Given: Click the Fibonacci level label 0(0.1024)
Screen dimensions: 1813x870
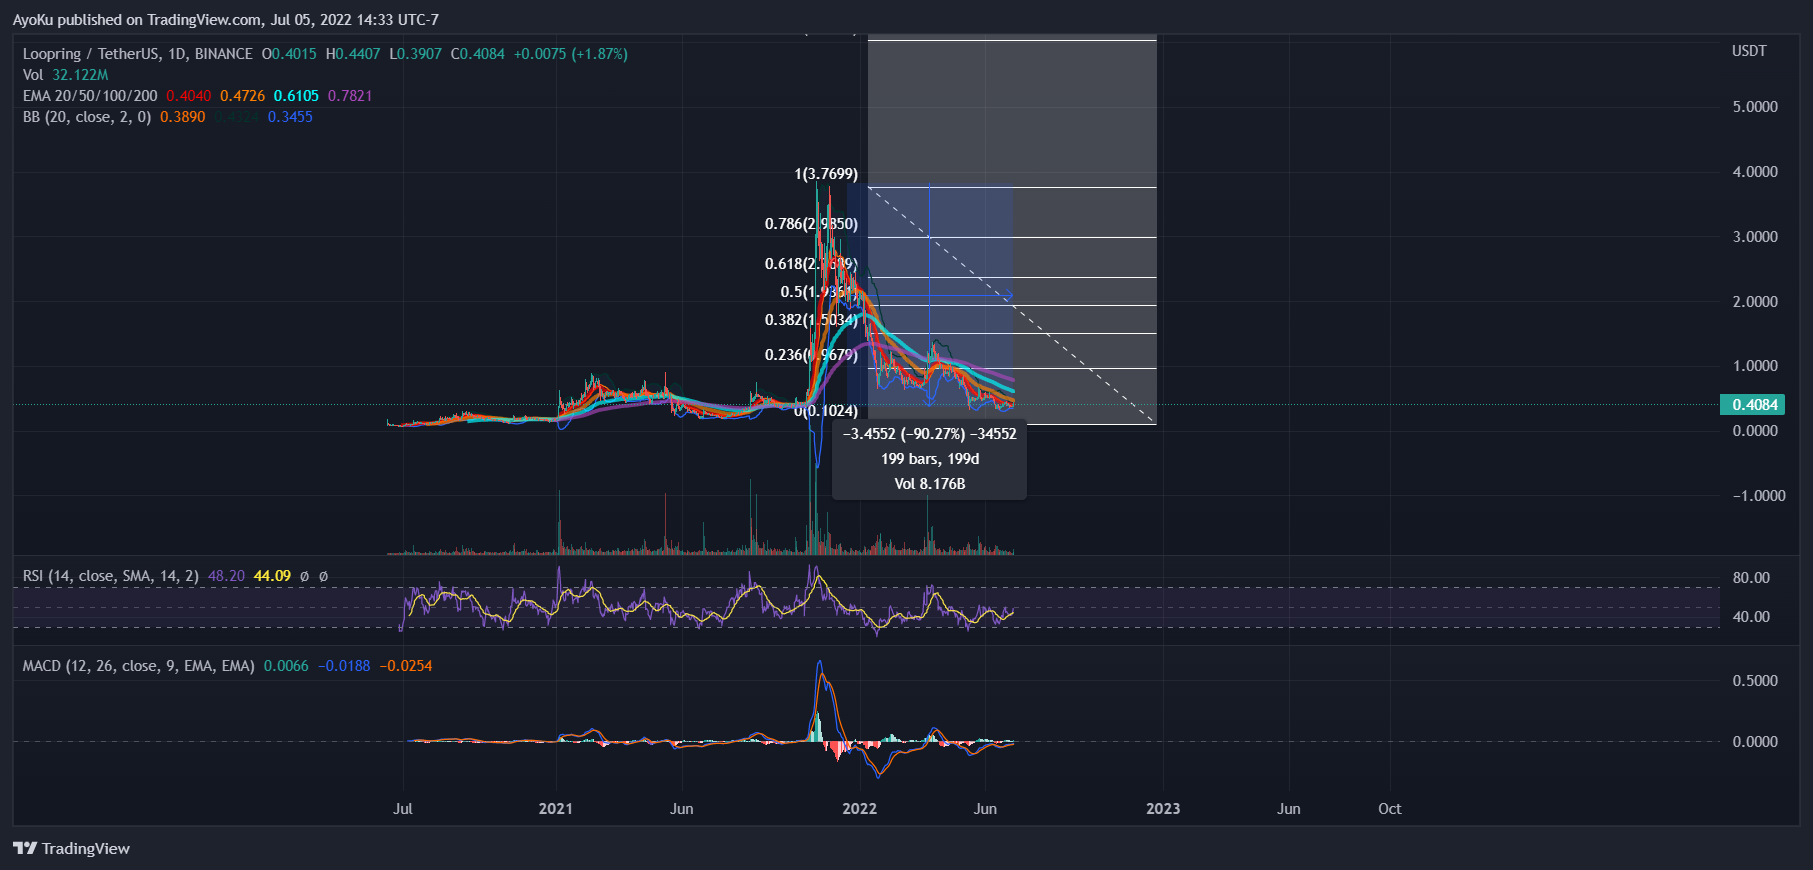Looking at the screenshot, I should click(826, 411).
